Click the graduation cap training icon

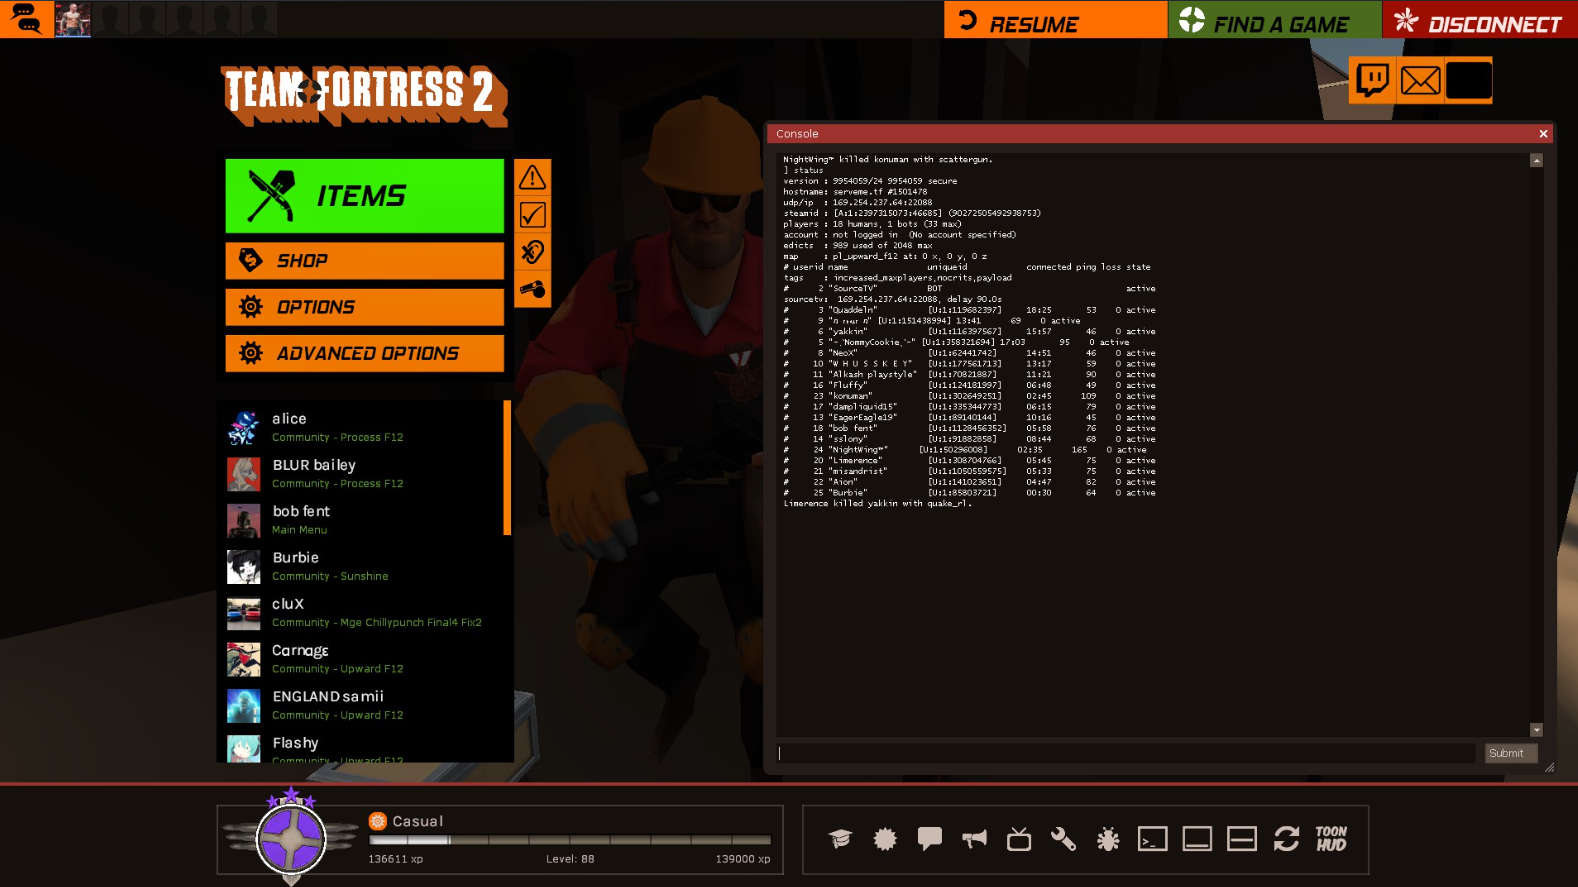pos(840,839)
